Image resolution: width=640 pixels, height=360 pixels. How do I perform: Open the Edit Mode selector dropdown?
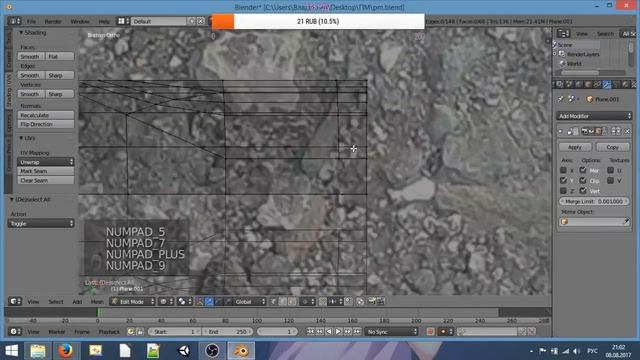[133, 302]
